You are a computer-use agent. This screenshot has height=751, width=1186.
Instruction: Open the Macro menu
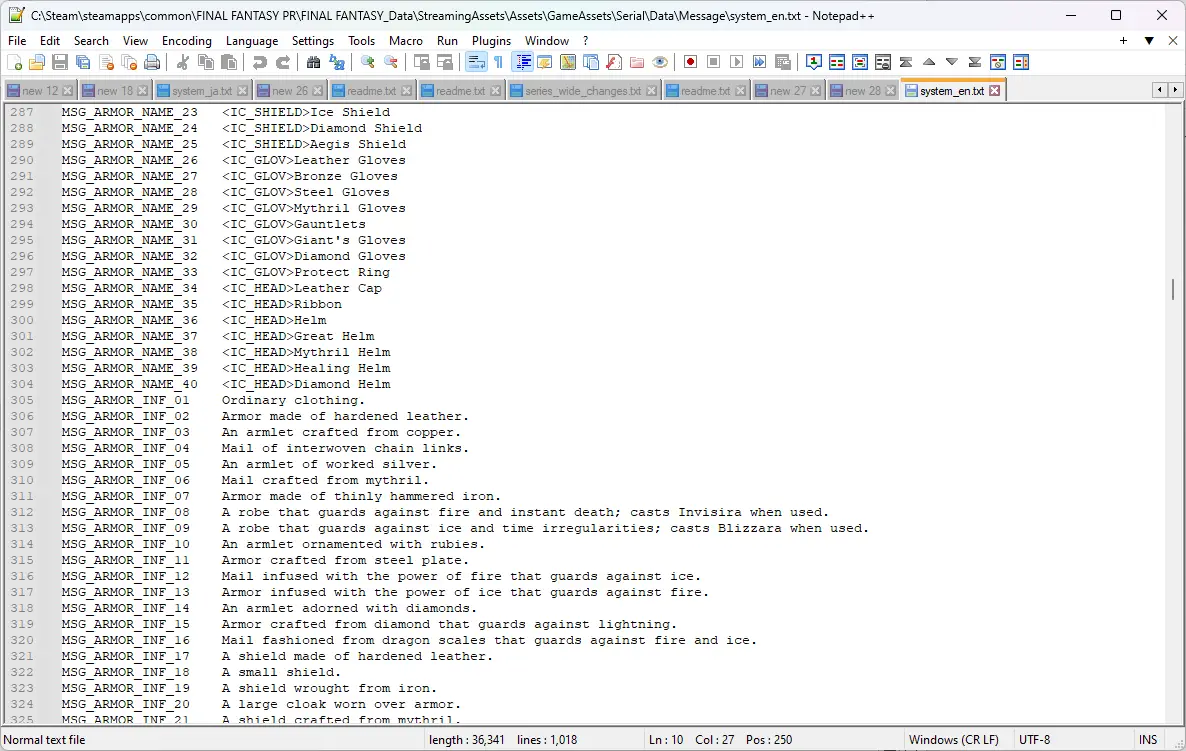405,41
